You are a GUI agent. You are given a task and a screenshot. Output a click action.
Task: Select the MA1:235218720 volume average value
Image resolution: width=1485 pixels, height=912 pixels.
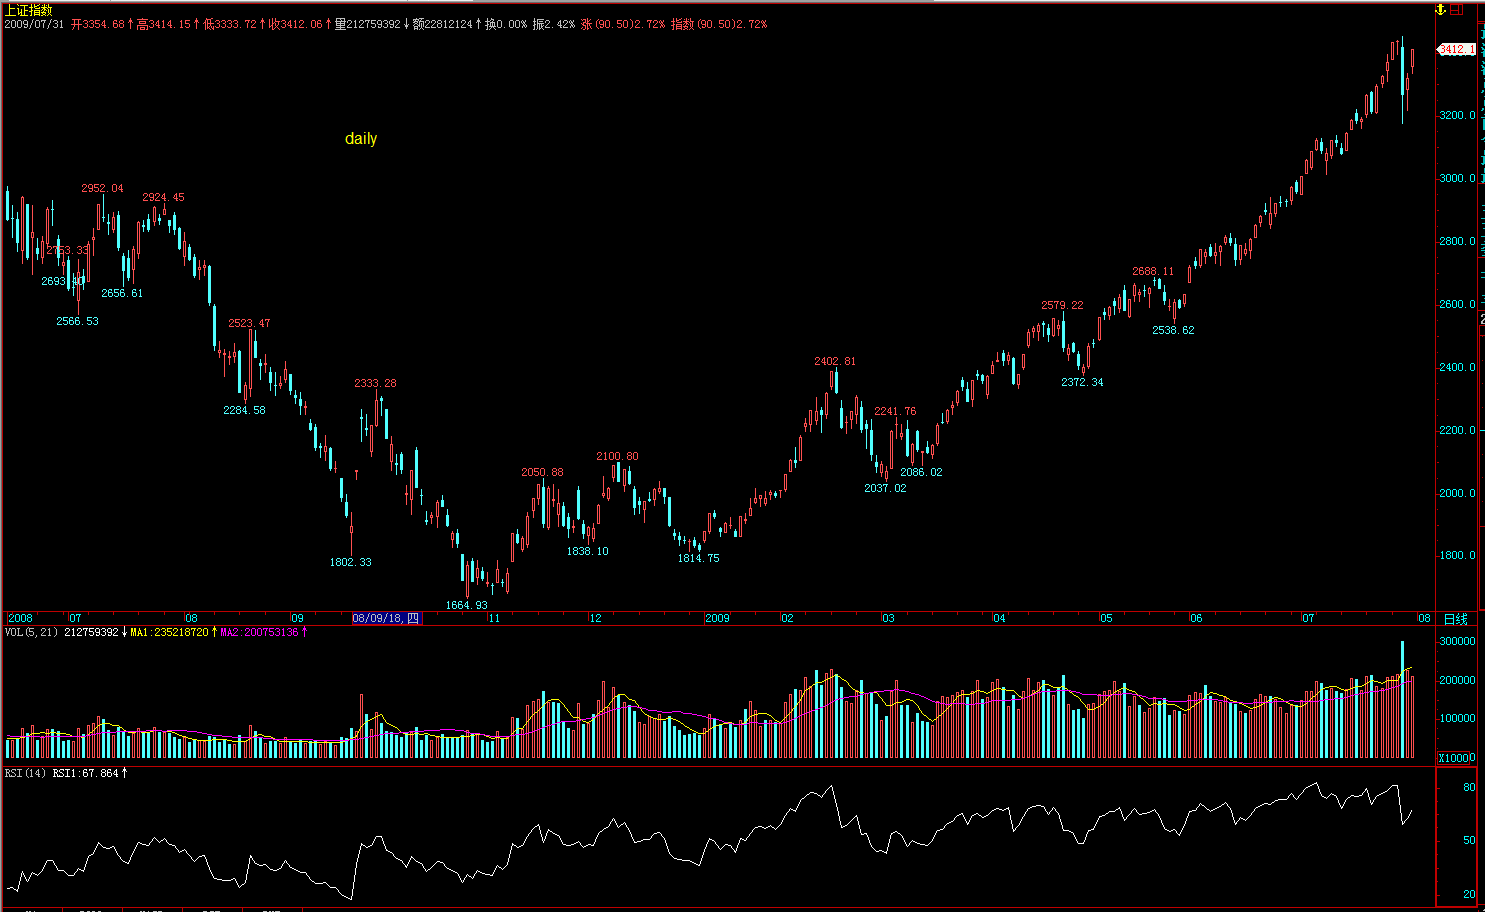(x=169, y=632)
